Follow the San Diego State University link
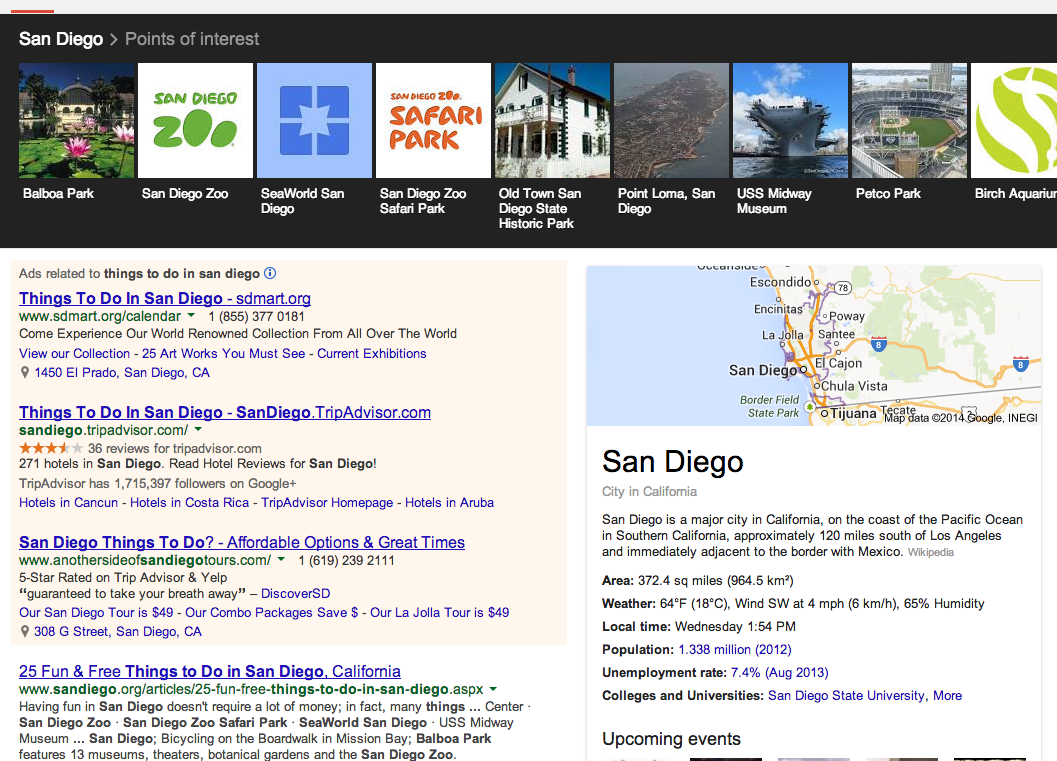Viewport: 1057px width, 761px height. pos(846,695)
